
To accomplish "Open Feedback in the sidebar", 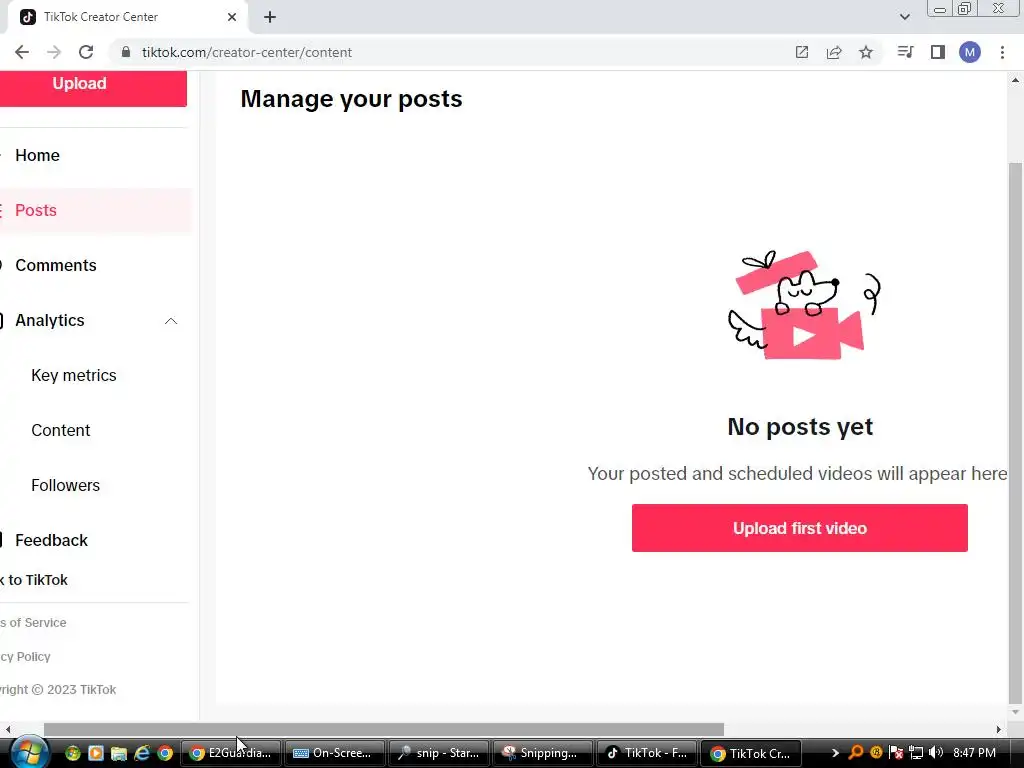I will [x=51, y=540].
